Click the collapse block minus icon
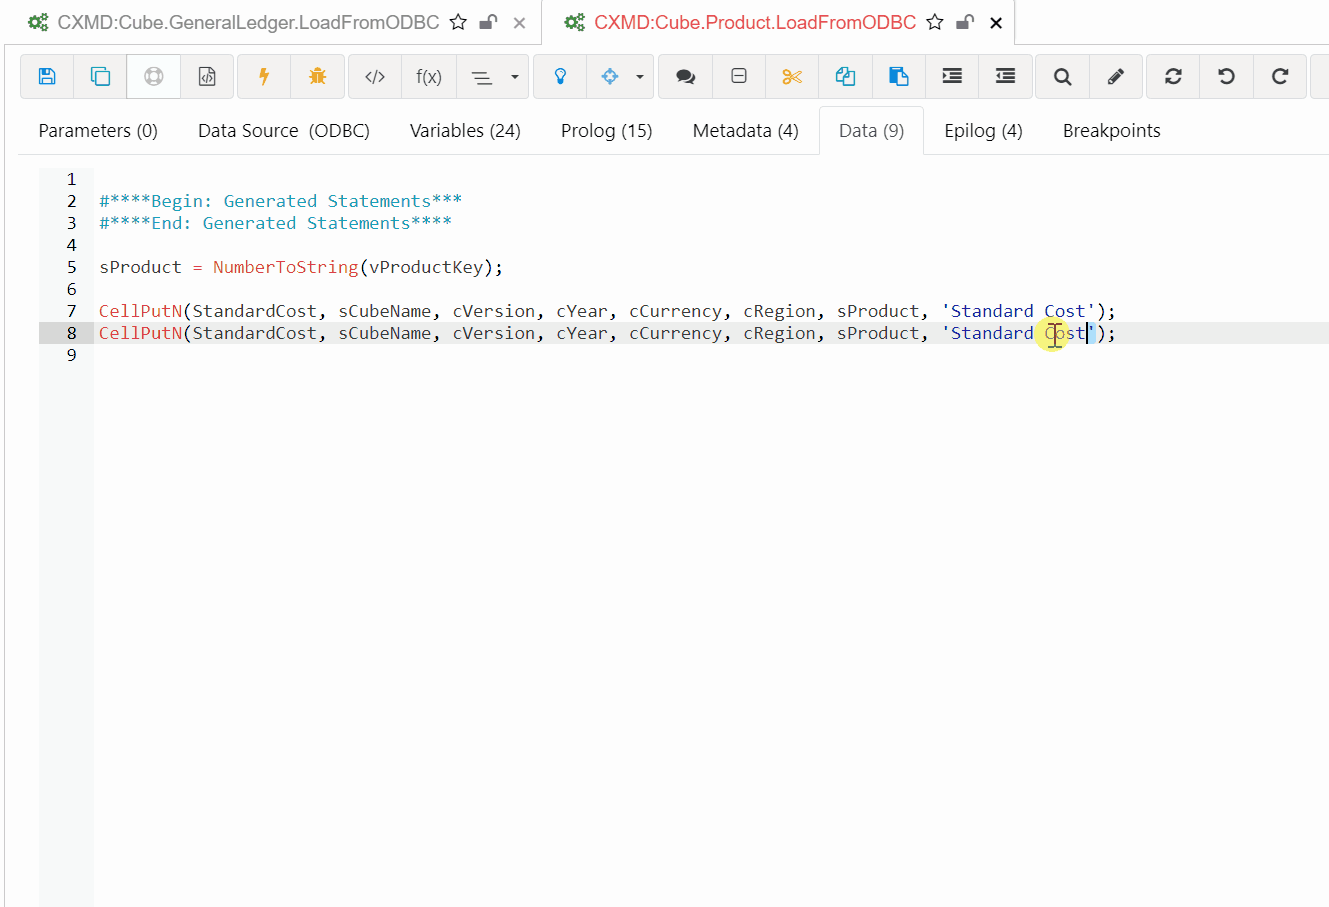Image resolution: width=1329 pixels, height=907 pixels. pos(739,76)
